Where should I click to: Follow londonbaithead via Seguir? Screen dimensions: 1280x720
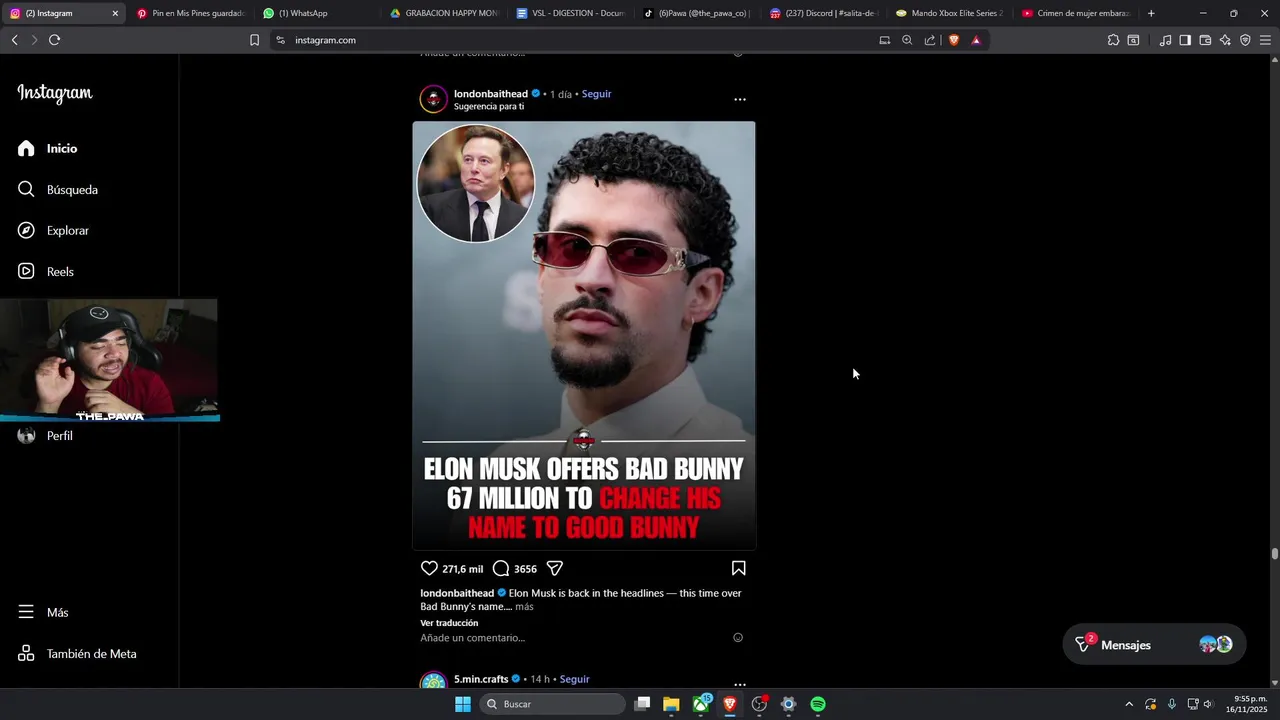[596, 94]
